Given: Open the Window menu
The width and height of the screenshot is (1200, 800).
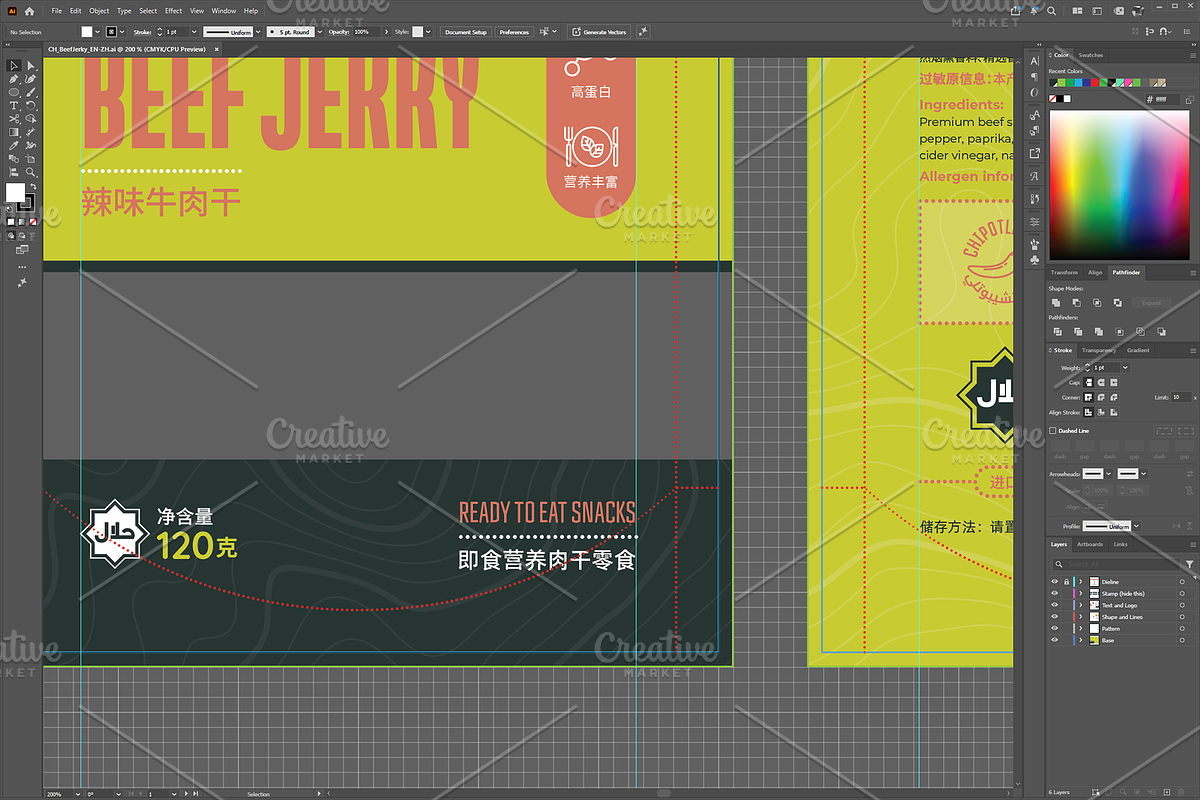Looking at the screenshot, I should click(x=224, y=11).
